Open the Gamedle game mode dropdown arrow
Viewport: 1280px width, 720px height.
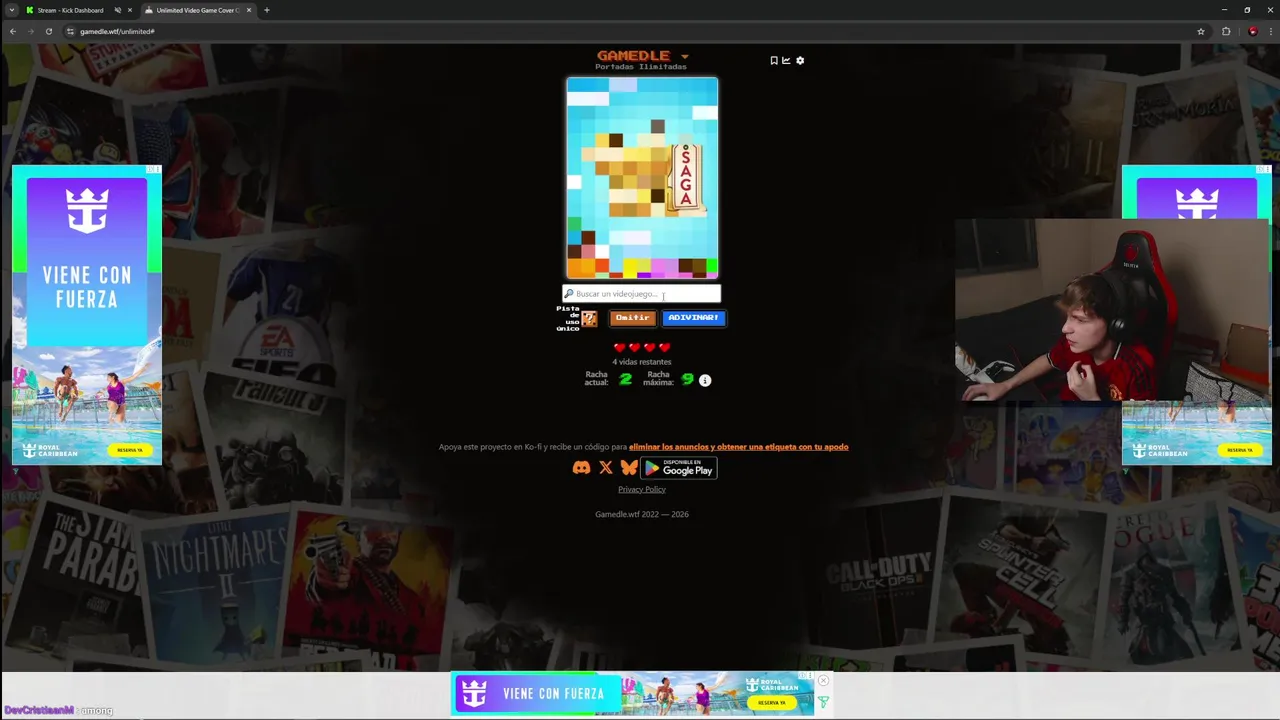(x=685, y=57)
